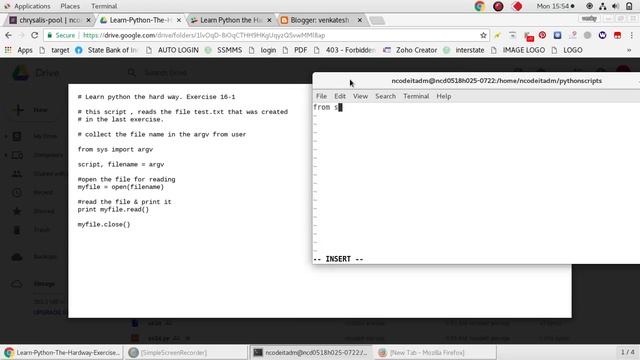Open the 403 - Forbidden bookmark
The image size is (640, 360).
pyautogui.click(x=345, y=50)
